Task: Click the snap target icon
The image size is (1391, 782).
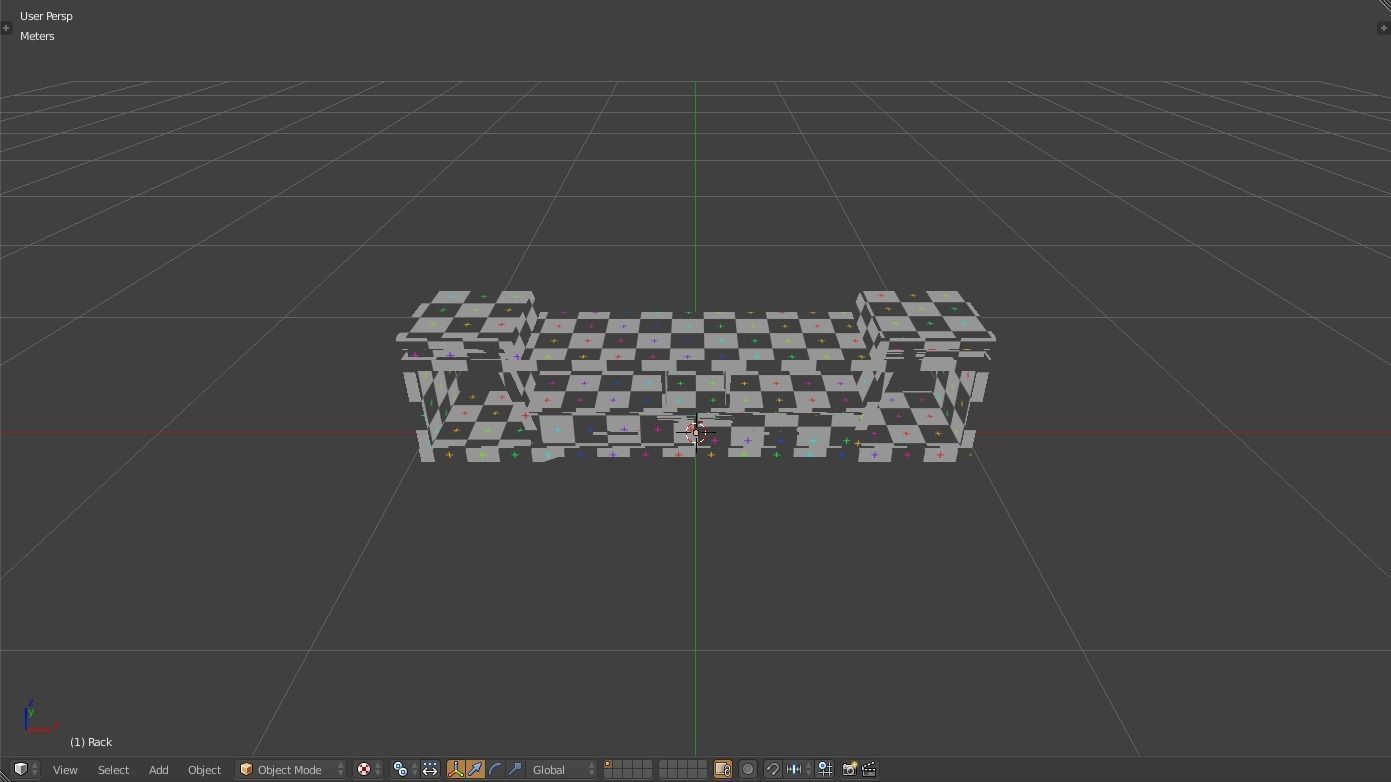Action: click(825, 769)
